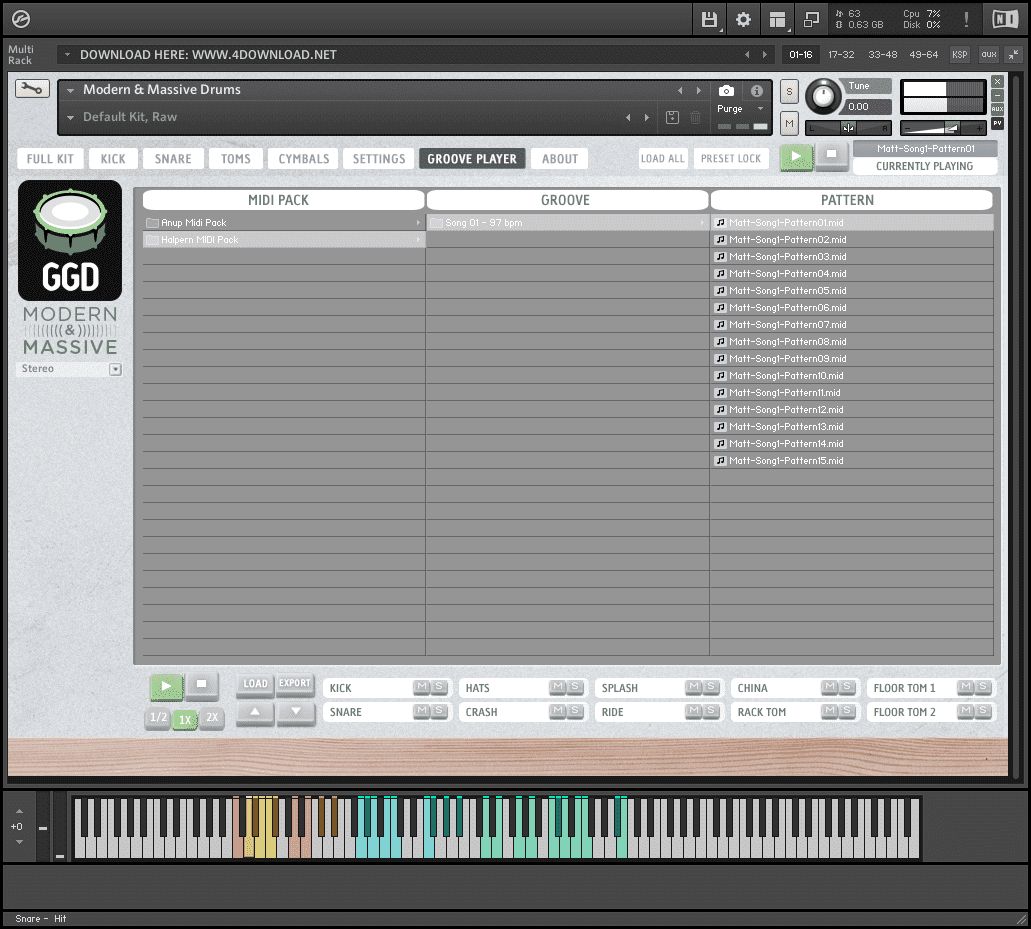Set double-time 2X speed

pos(212,717)
